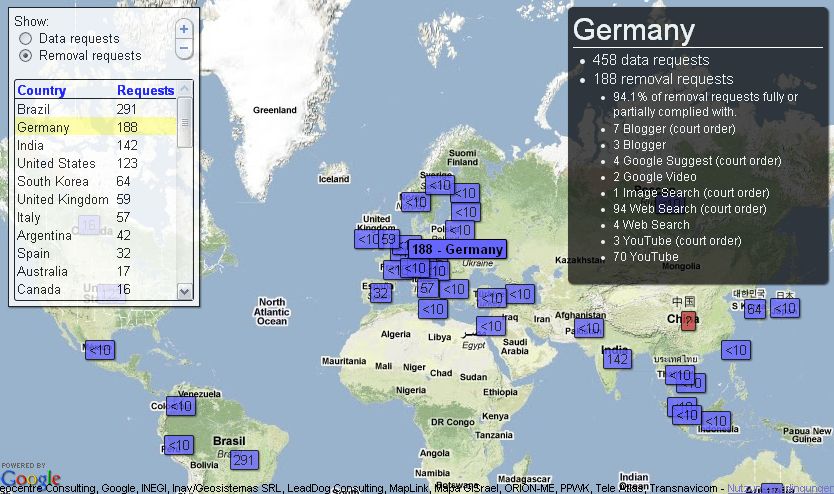Viewport: 834px width, 494px height.
Task: Click the 142 marker on India
Action: point(617,359)
